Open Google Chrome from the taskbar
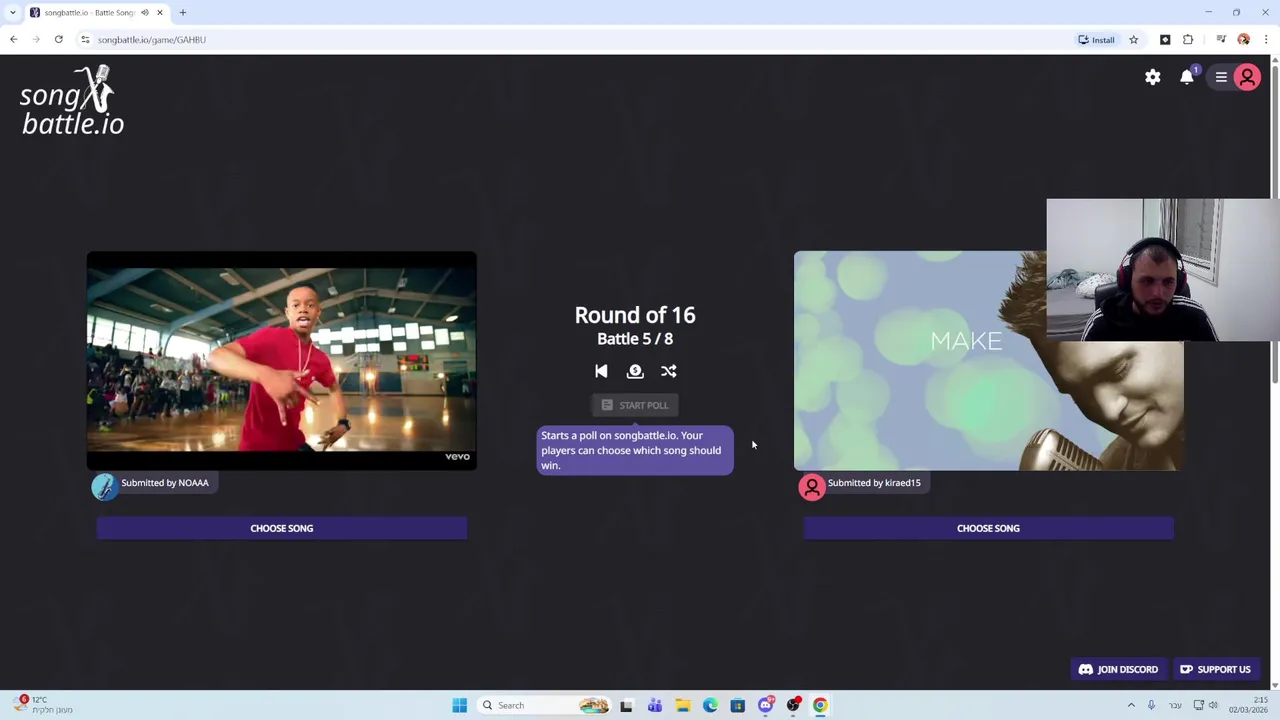The height and width of the screenshot is (720, 1280). (820, 705)
